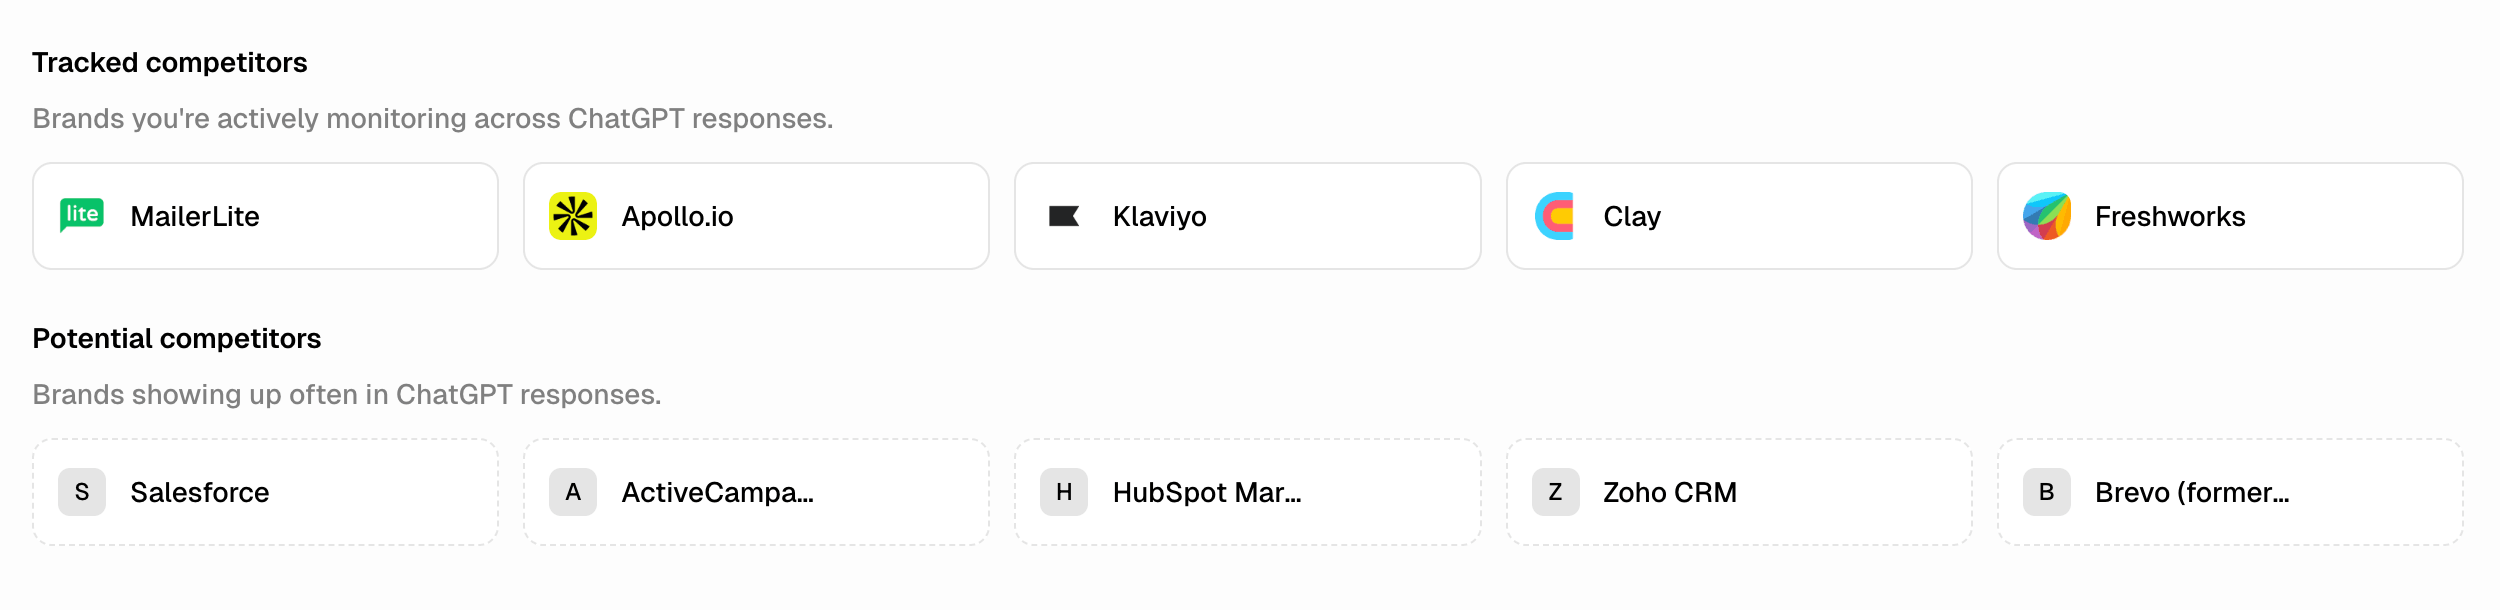Click the Zoho CRM letter avatar icon
Image resolution: width=2500 pixels, height=610 pixels.
[x=1553, y=491]
